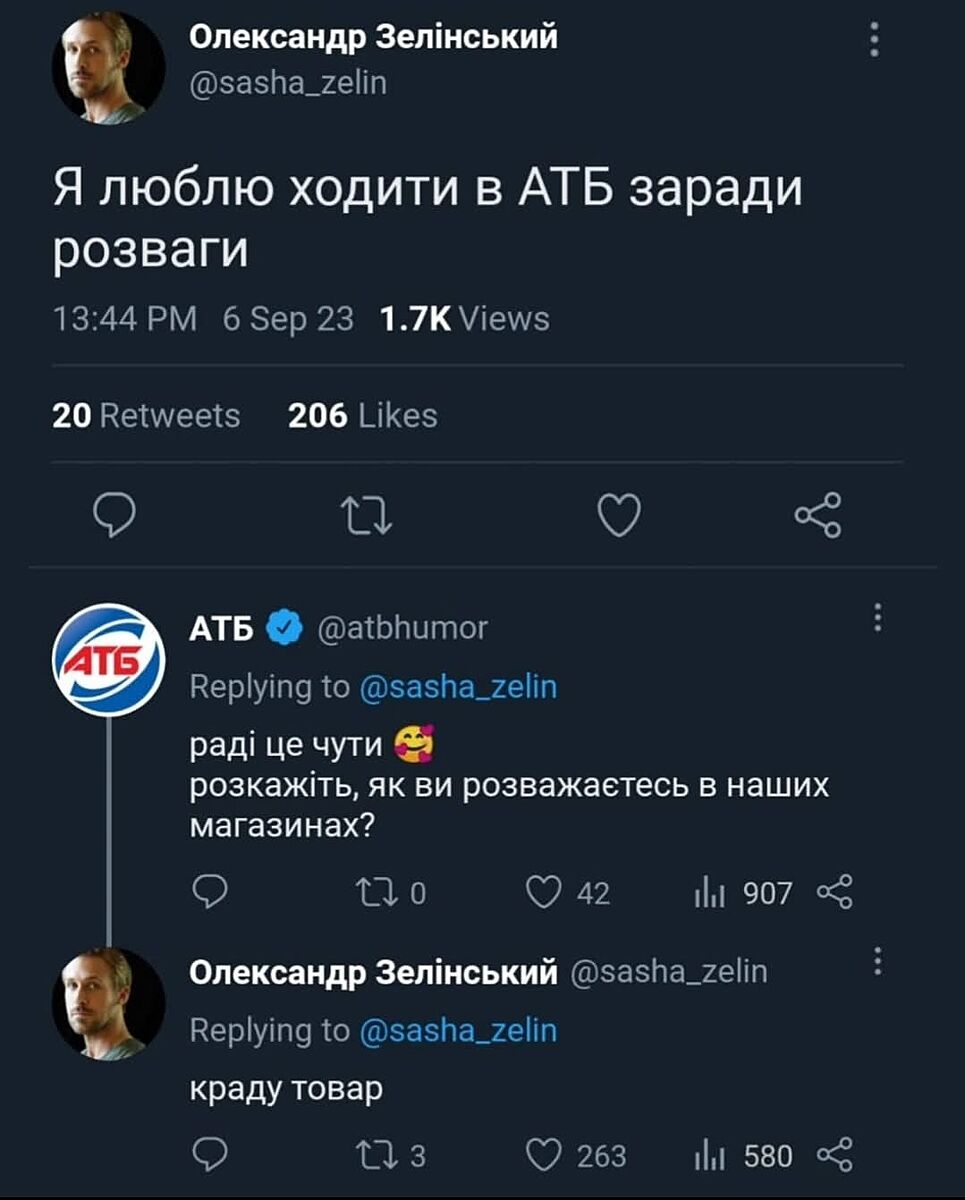Open the 20 Retweets list
This screenshot has width=965, height=1200.
146,415
